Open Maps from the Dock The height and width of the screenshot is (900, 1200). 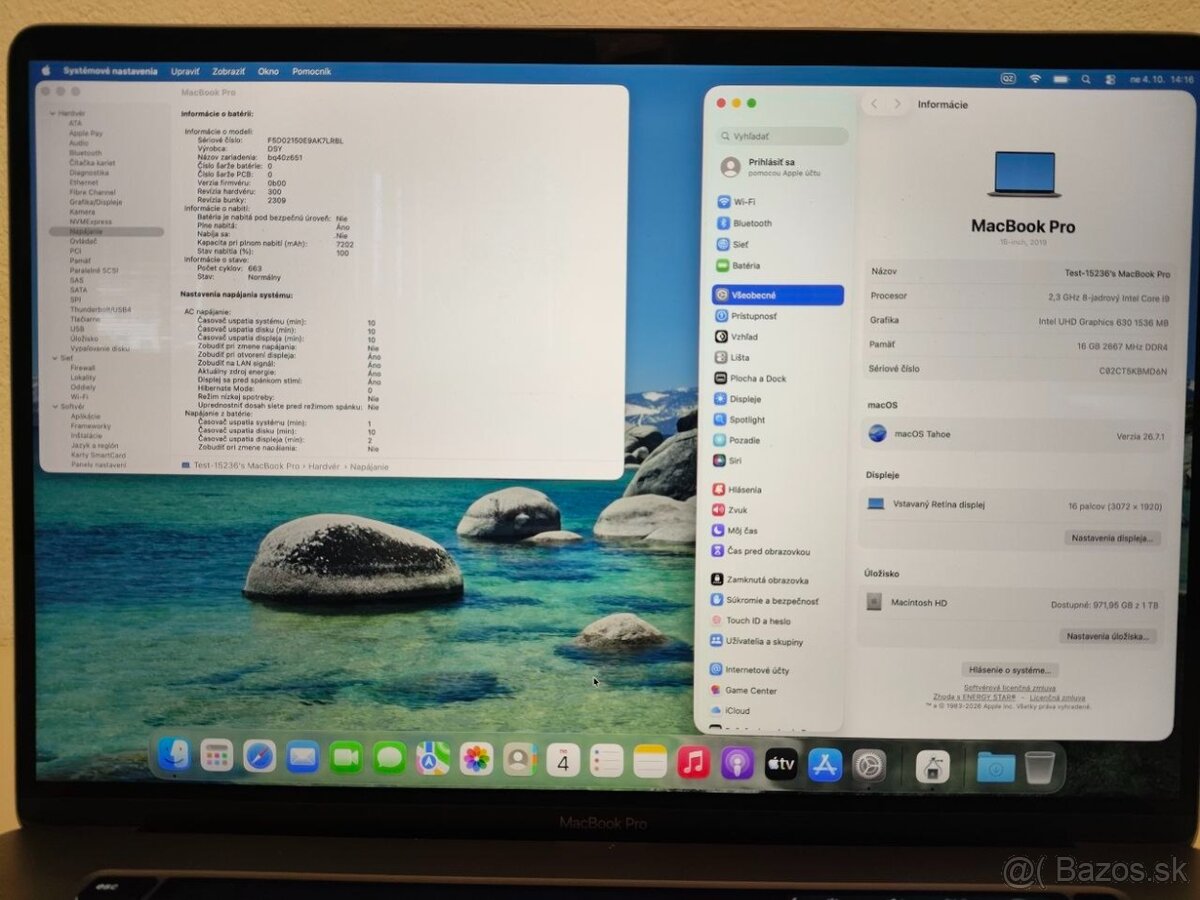433,759
